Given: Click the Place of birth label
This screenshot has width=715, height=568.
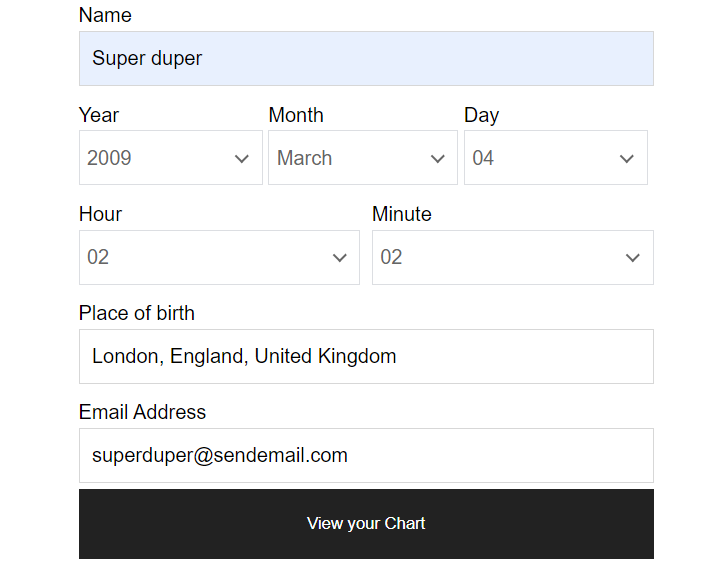Looking at the screenshot, I should click(x=137, y=313).
